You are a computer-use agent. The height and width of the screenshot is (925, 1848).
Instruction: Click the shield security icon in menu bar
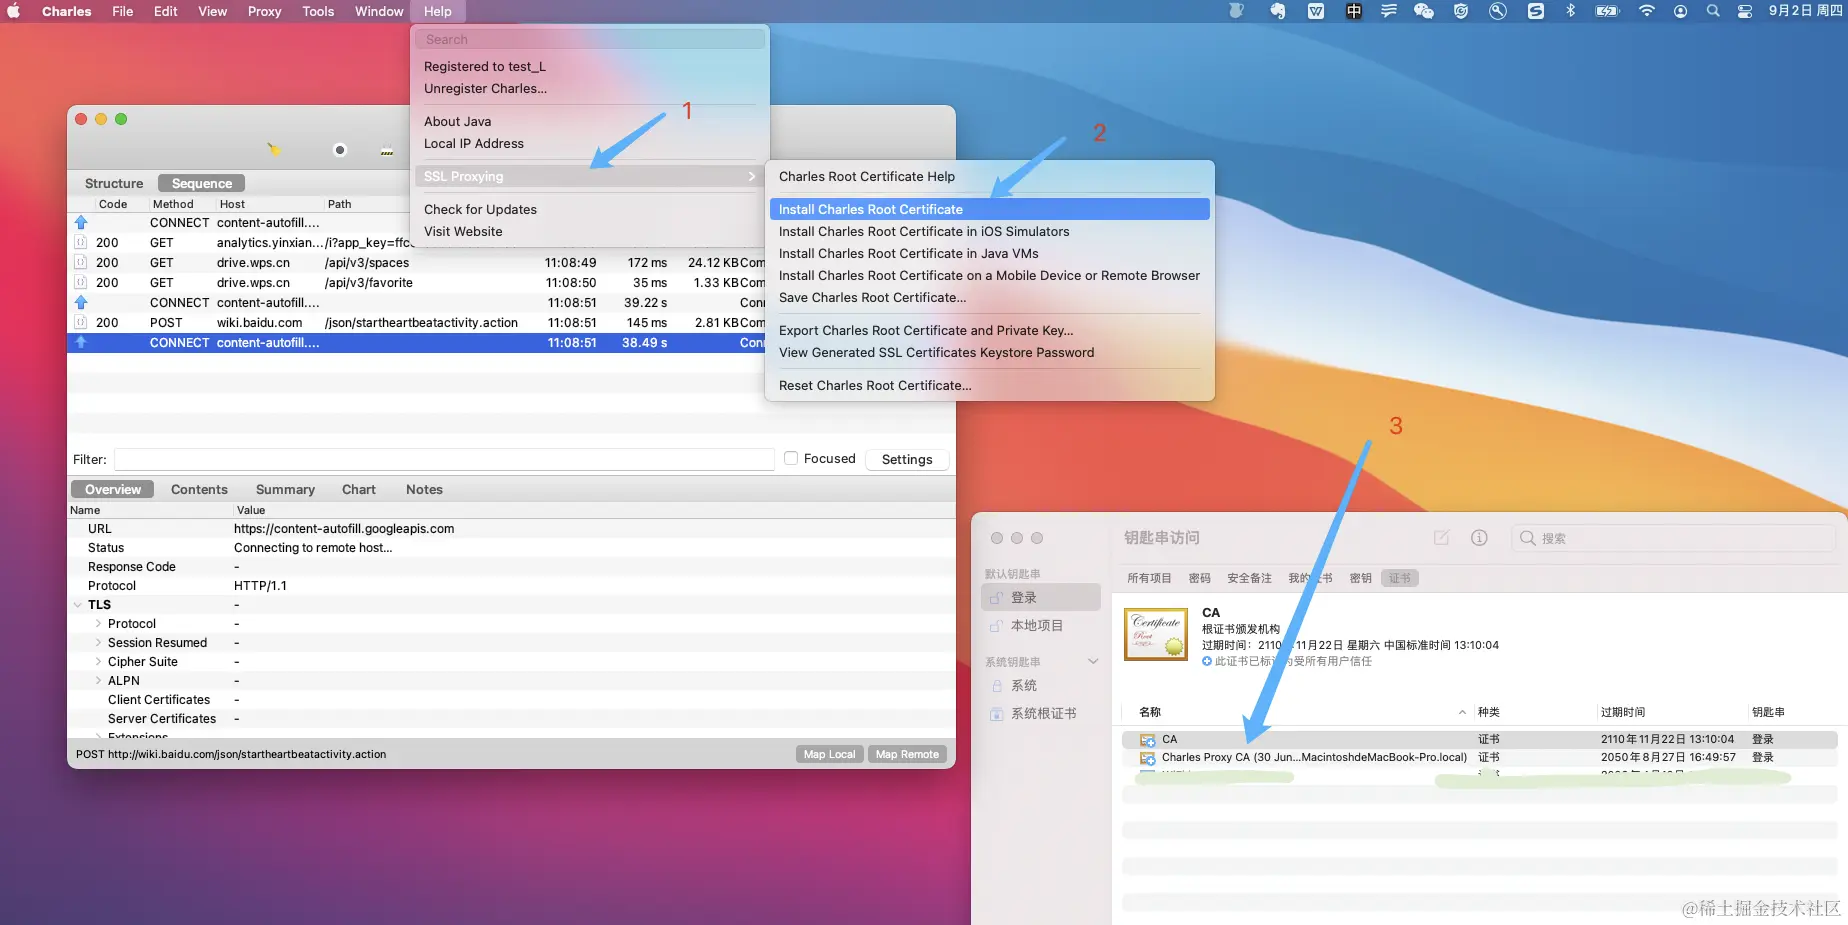[x=1461, y=11]
